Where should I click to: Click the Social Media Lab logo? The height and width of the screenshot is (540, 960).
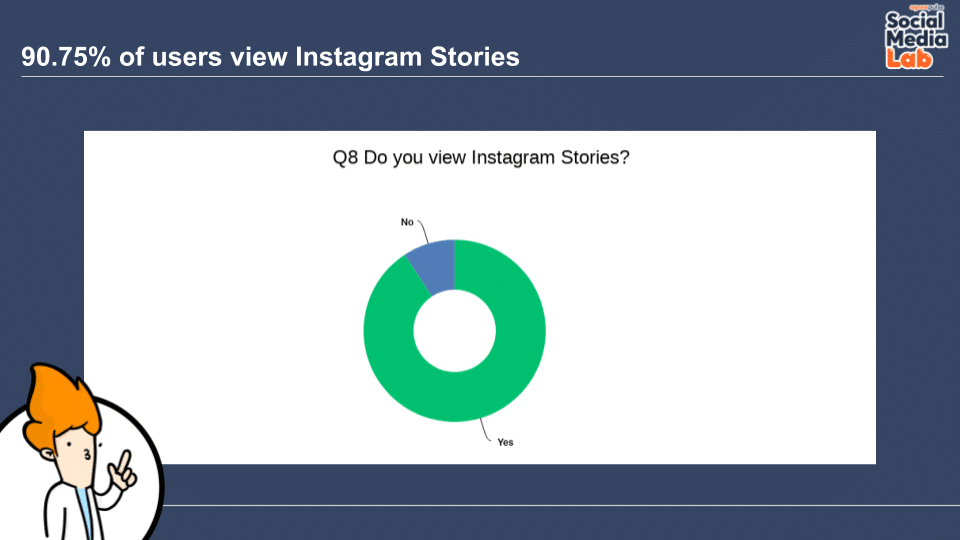pyautogui.click(x=916, y=37)
